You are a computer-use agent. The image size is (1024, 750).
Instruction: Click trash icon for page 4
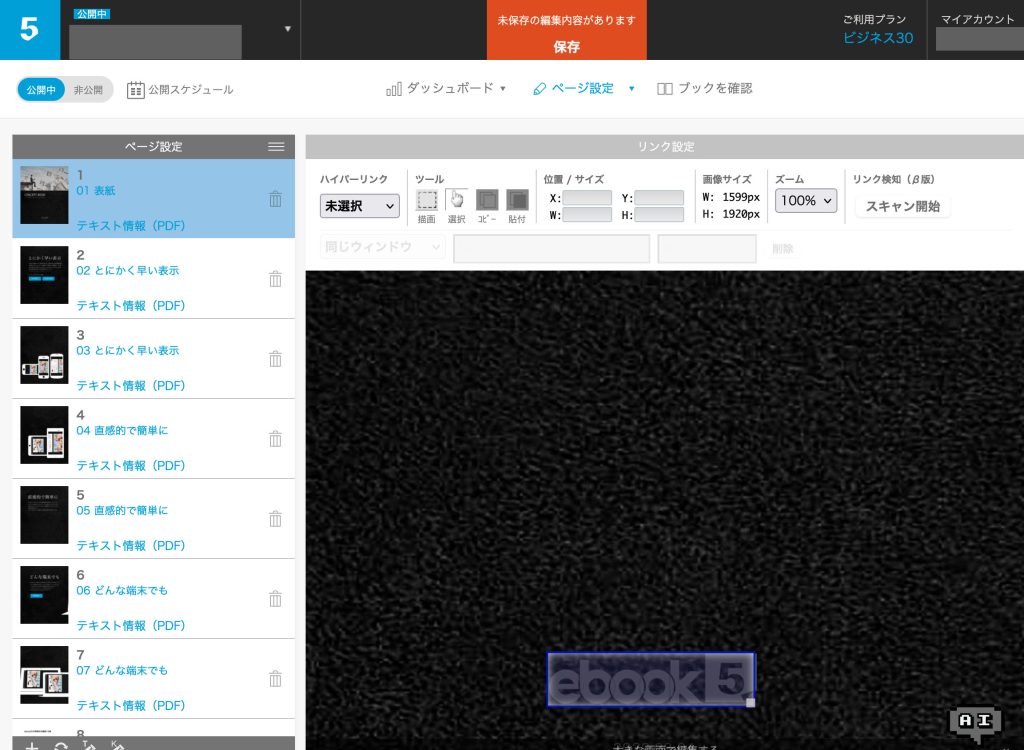[275, 439]
